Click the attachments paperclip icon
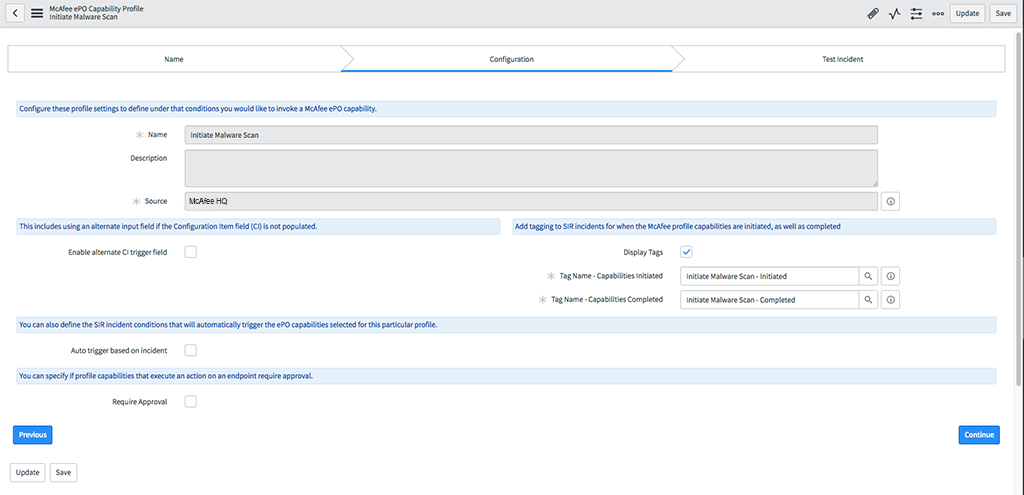1024x495 pixels. (872, 13)
